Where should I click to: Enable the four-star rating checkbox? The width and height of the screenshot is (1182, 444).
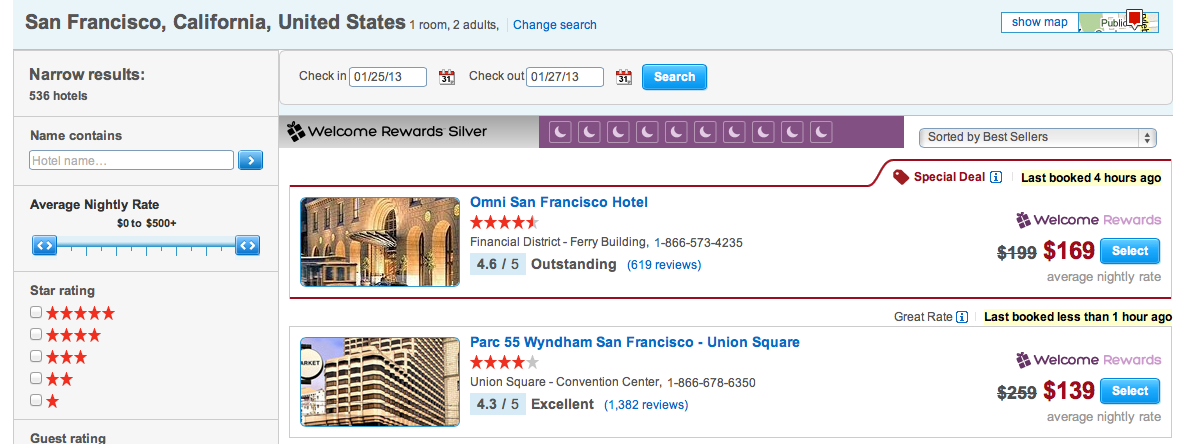coord(36,334)
